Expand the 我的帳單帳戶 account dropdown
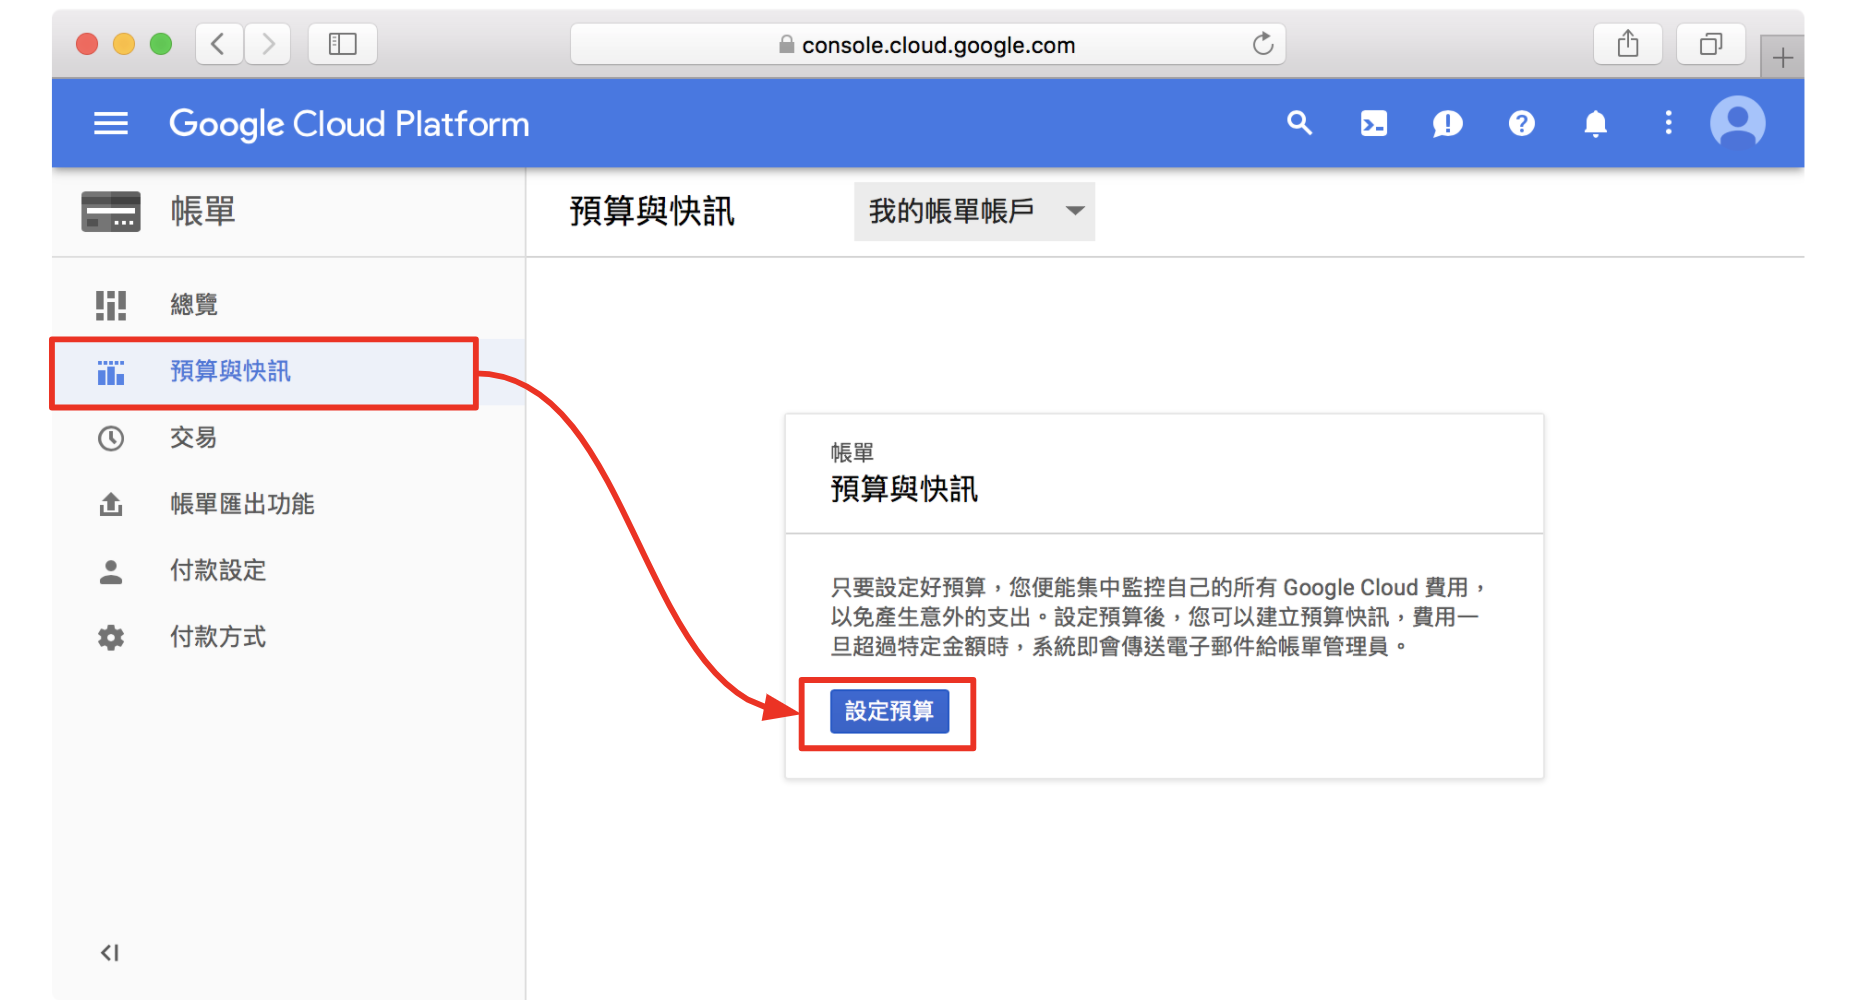This screenshot has width=1852, height=1000. coord(974,211)
